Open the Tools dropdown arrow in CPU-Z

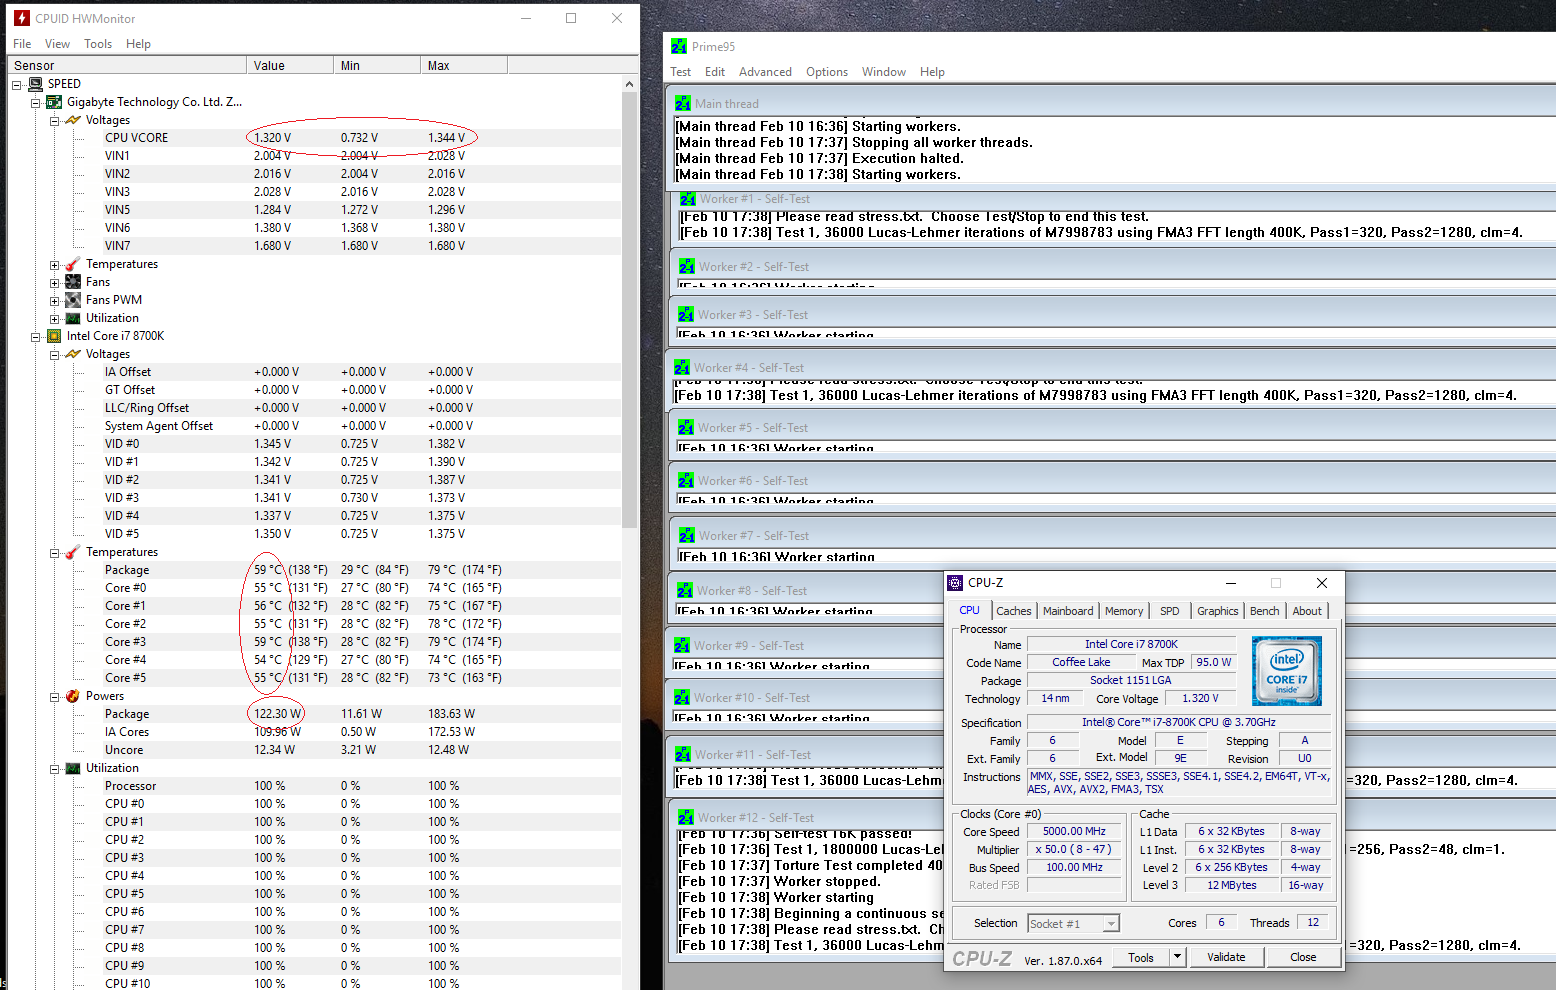(1178, 957)
